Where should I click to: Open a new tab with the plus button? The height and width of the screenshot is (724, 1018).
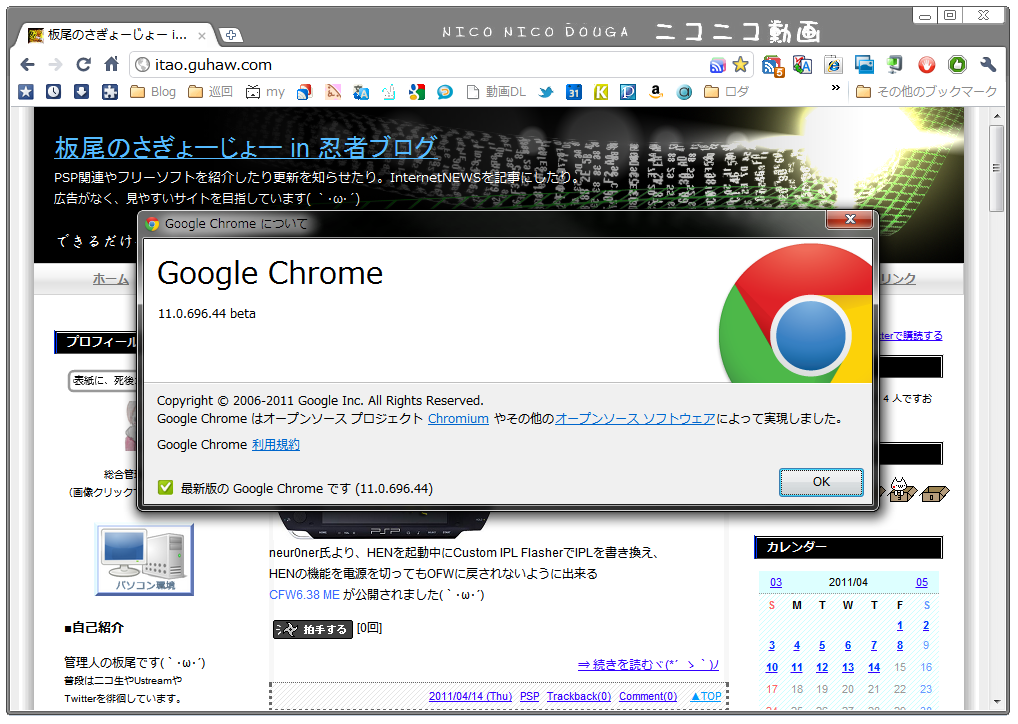pos(230,35)
